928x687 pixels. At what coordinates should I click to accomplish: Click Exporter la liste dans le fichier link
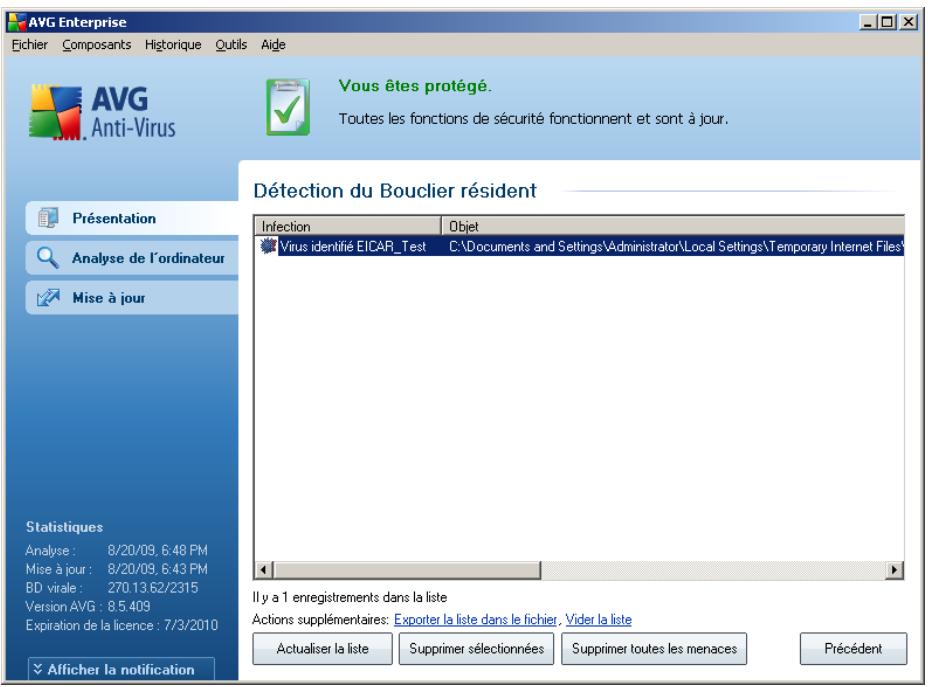click(475, 620)
